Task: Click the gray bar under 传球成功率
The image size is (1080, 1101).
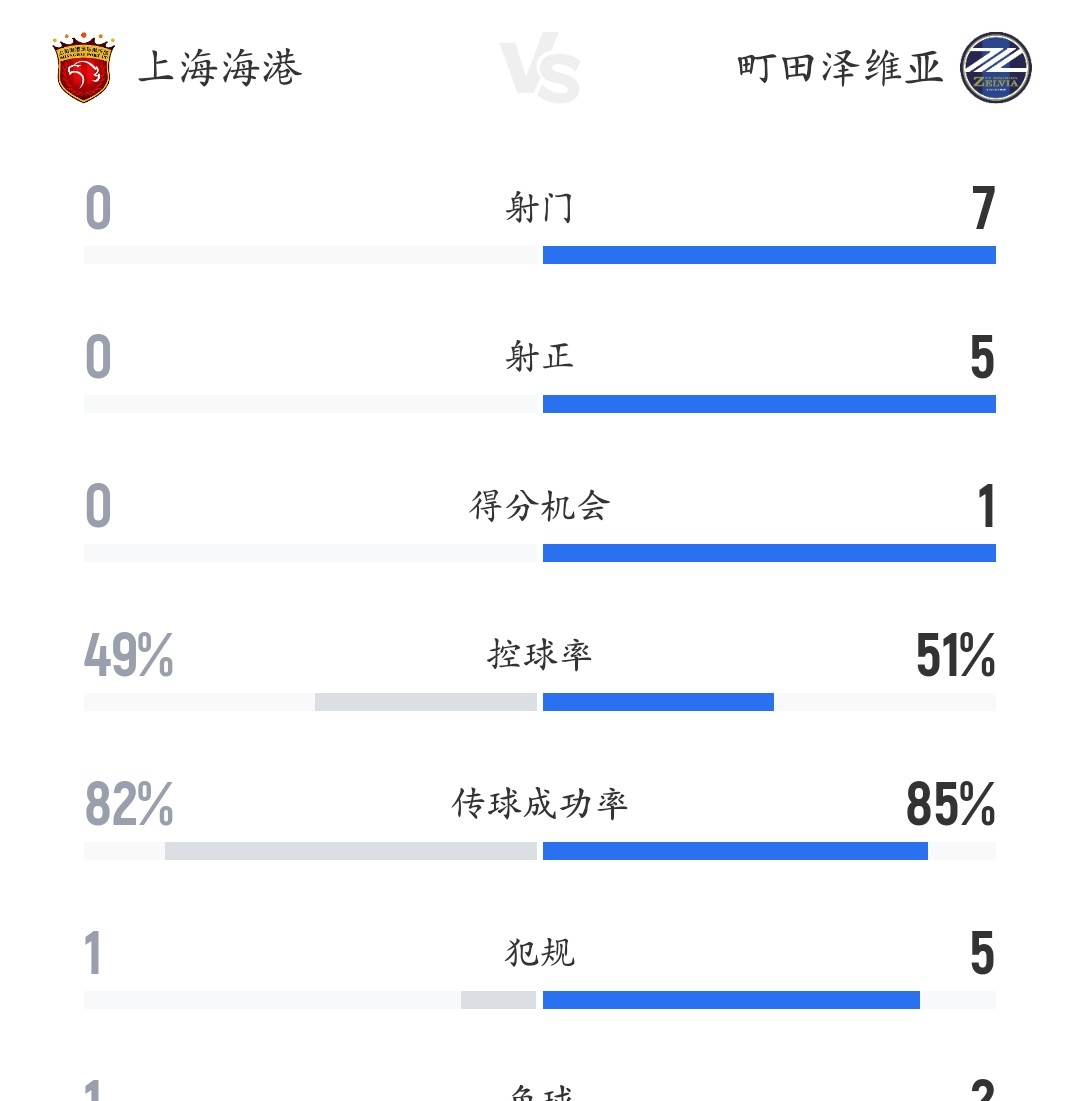Action: (x=351, y=851)
